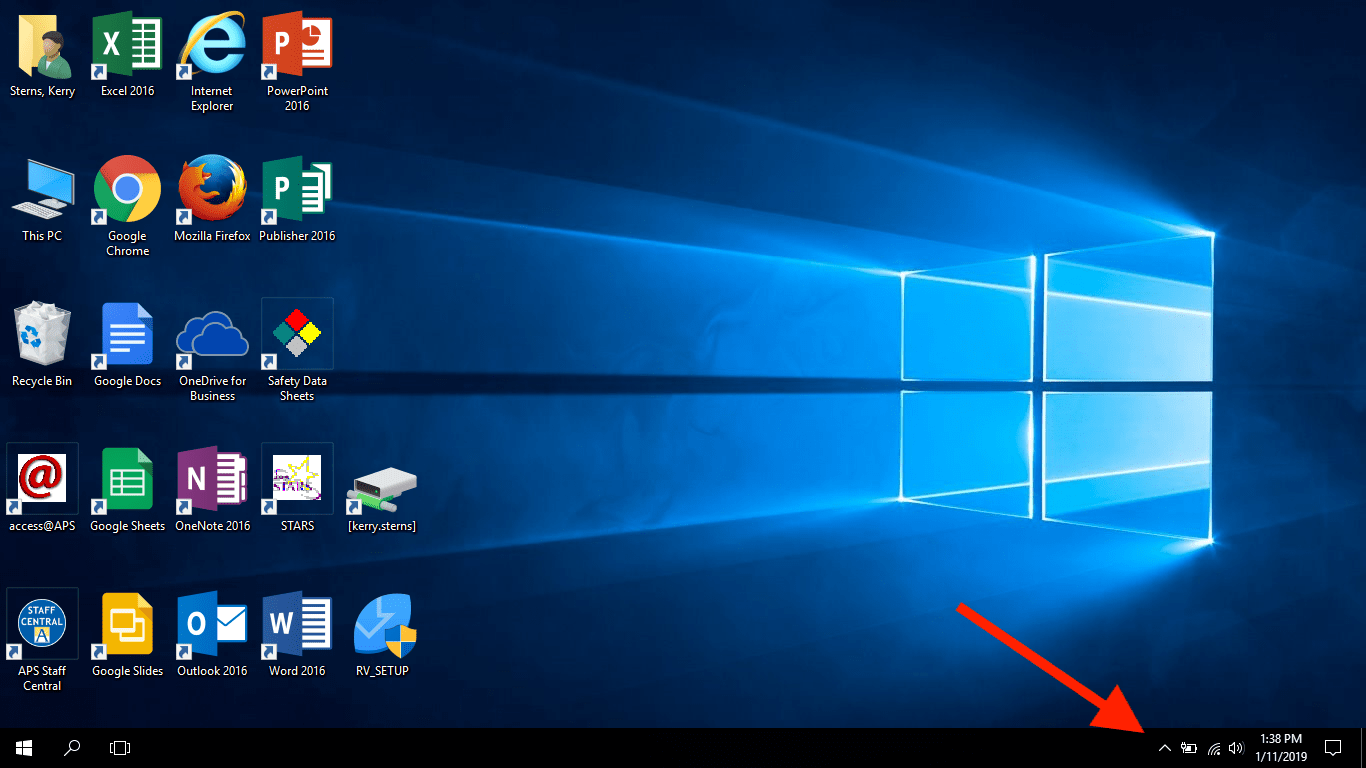Open APS Staff Central
Viewport: 1366px width, 768px height.
(x=40, y=623)
